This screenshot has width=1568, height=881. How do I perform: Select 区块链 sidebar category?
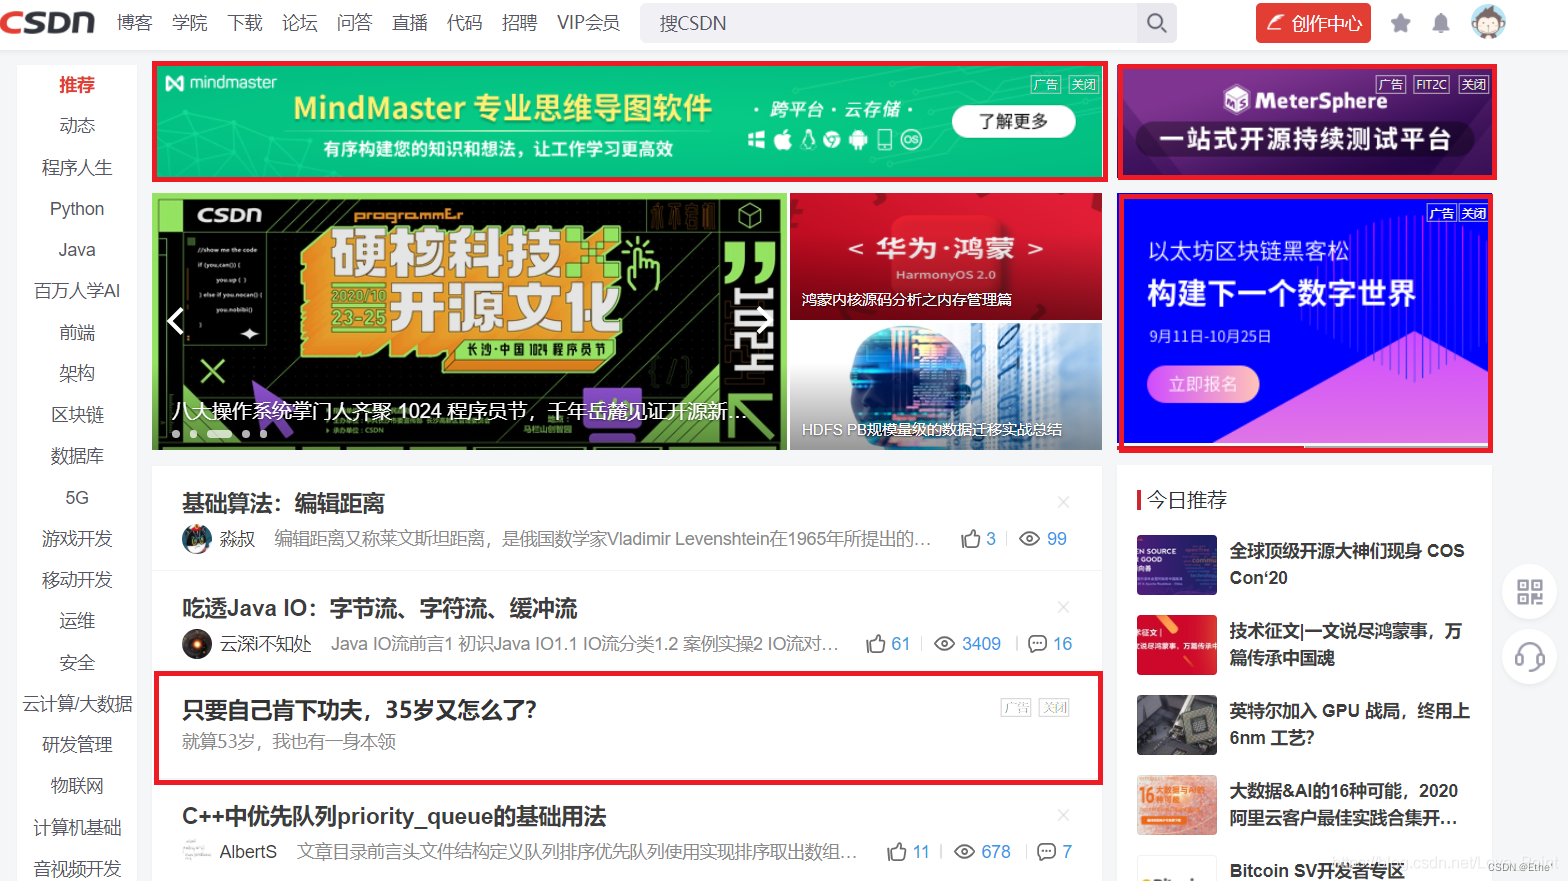pos(77,415)
